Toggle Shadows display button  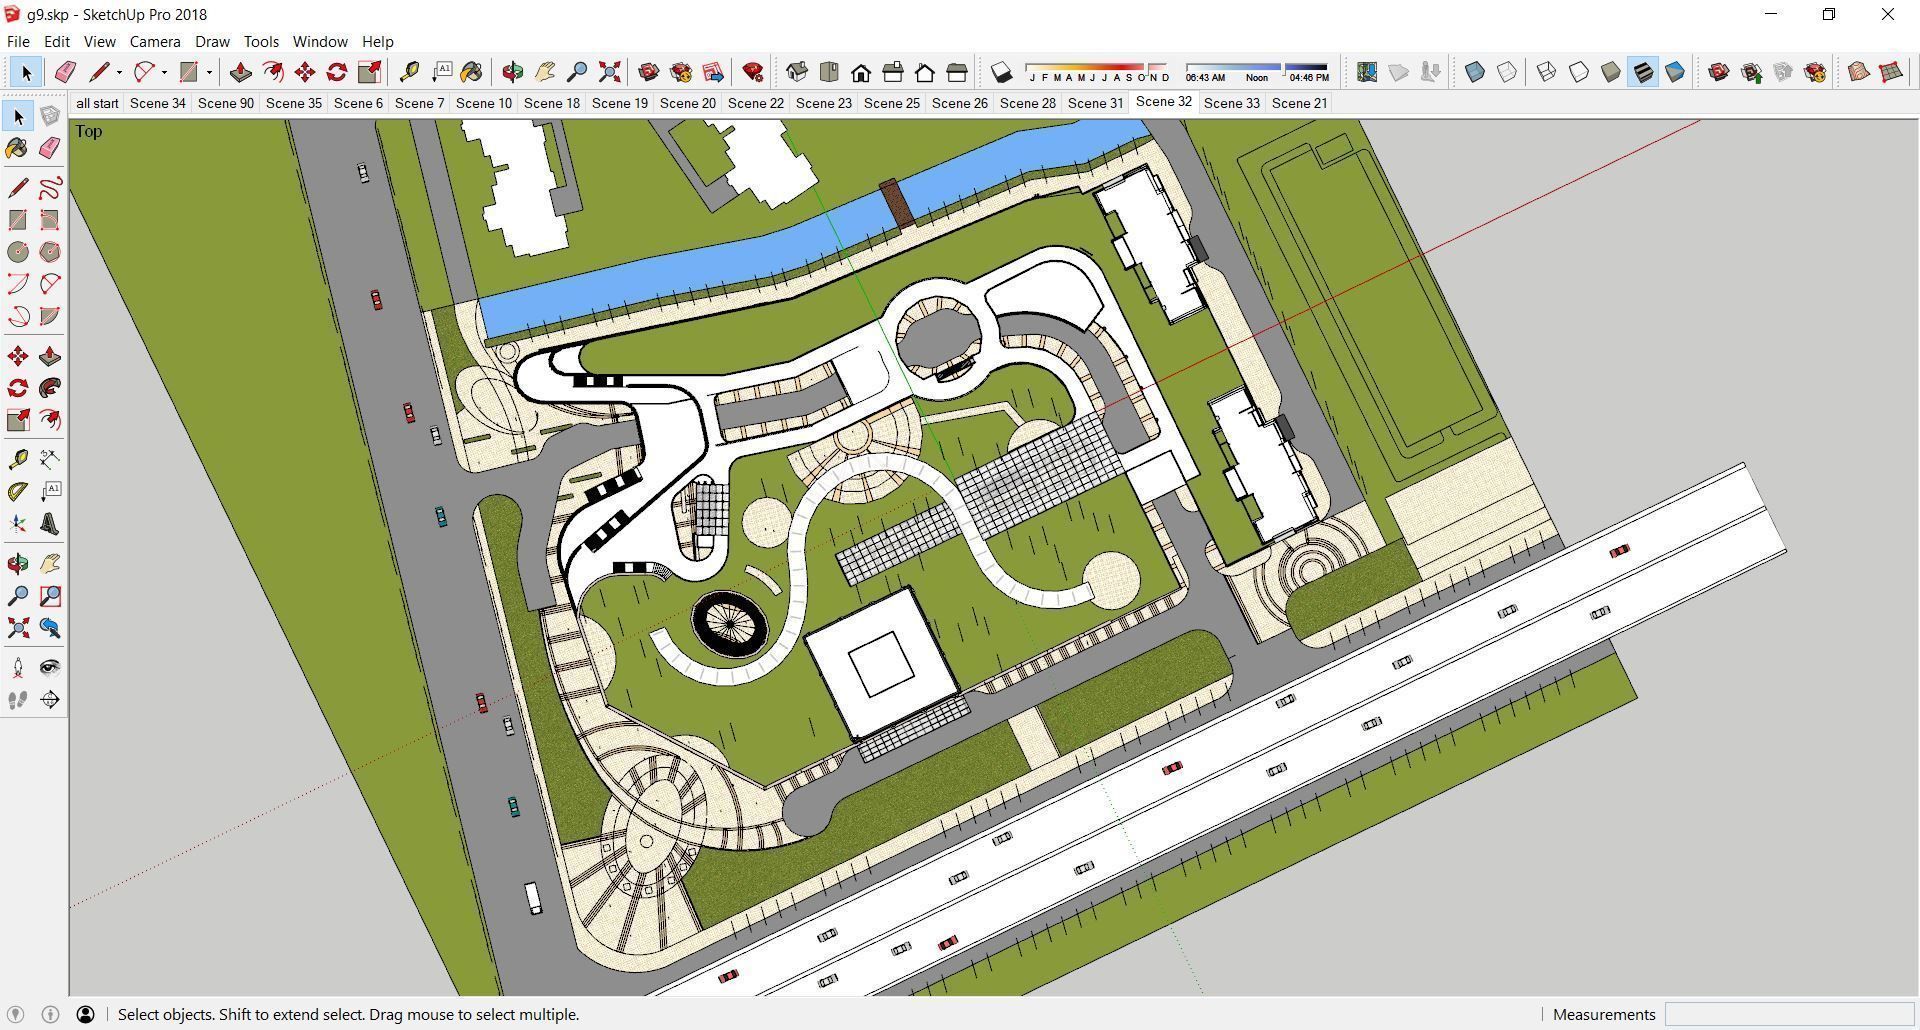(x=1001, y=72)
